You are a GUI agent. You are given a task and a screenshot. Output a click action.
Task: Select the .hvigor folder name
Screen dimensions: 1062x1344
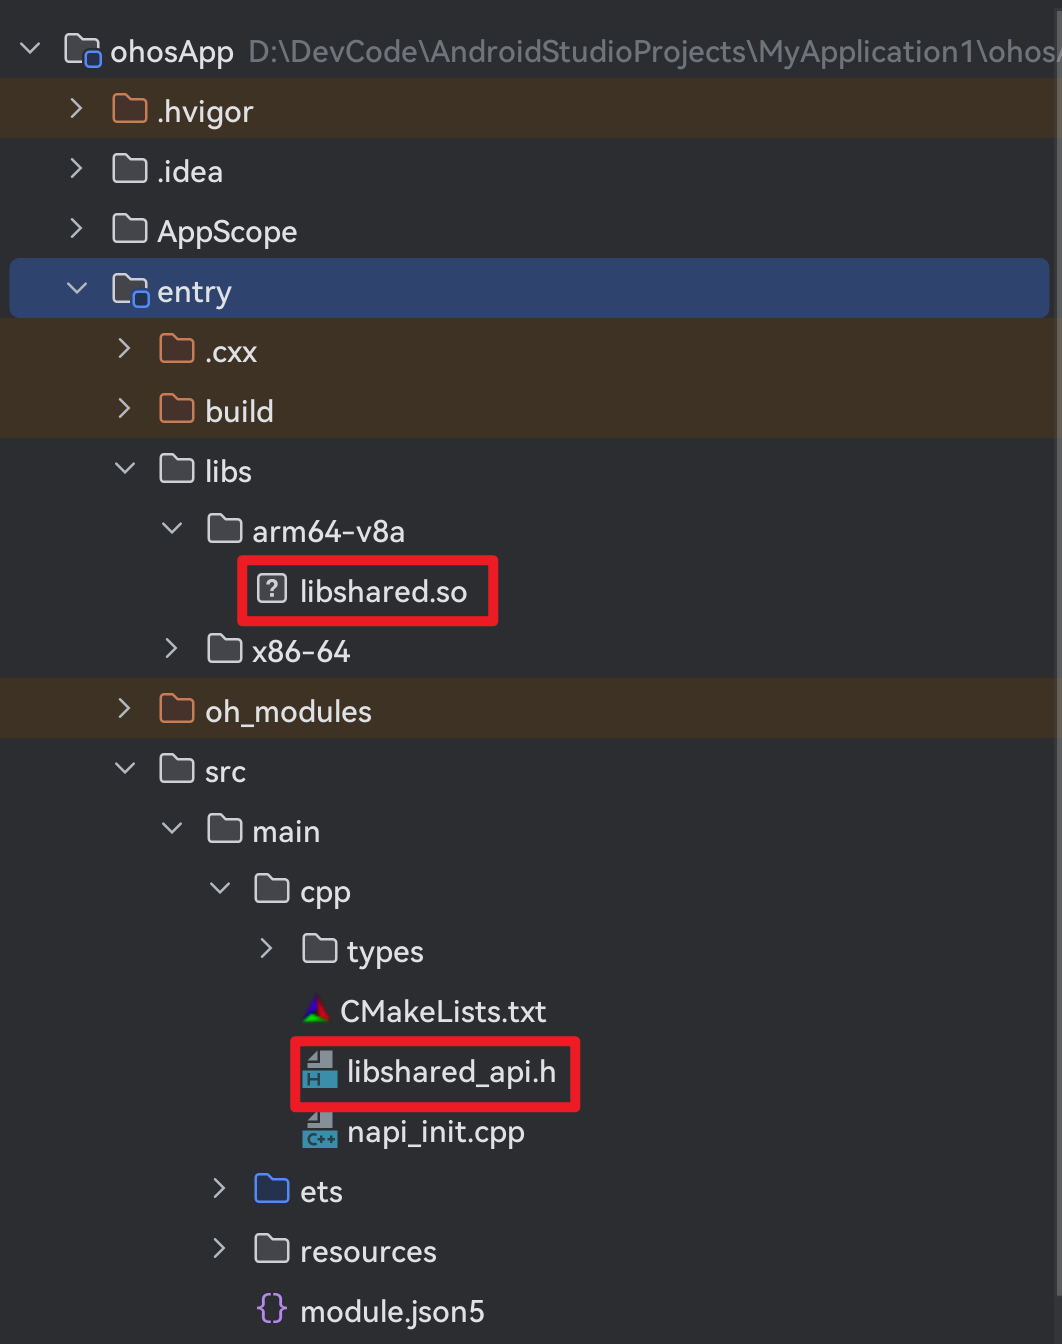pyautogui.click(x=205, y=111)
